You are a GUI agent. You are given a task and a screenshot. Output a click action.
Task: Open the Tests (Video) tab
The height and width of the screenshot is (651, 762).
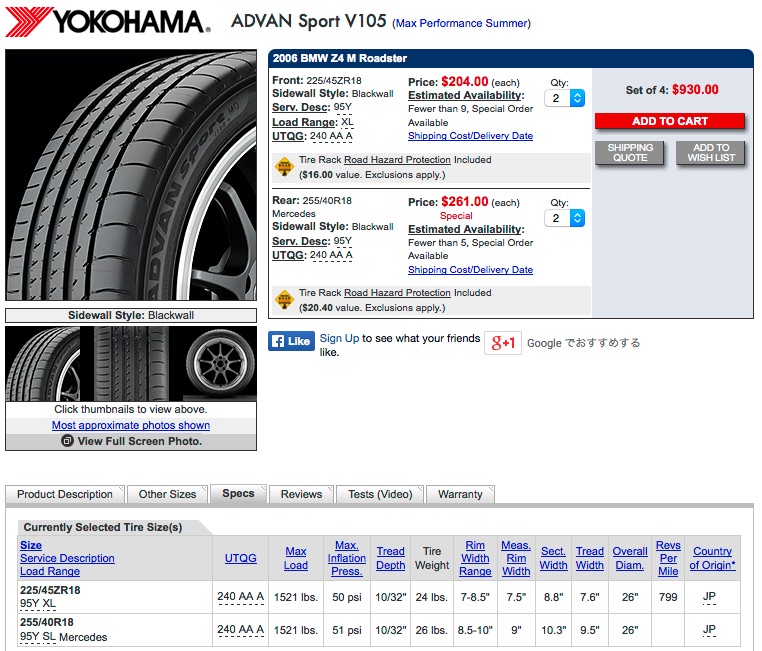click(x=380, y=494)
